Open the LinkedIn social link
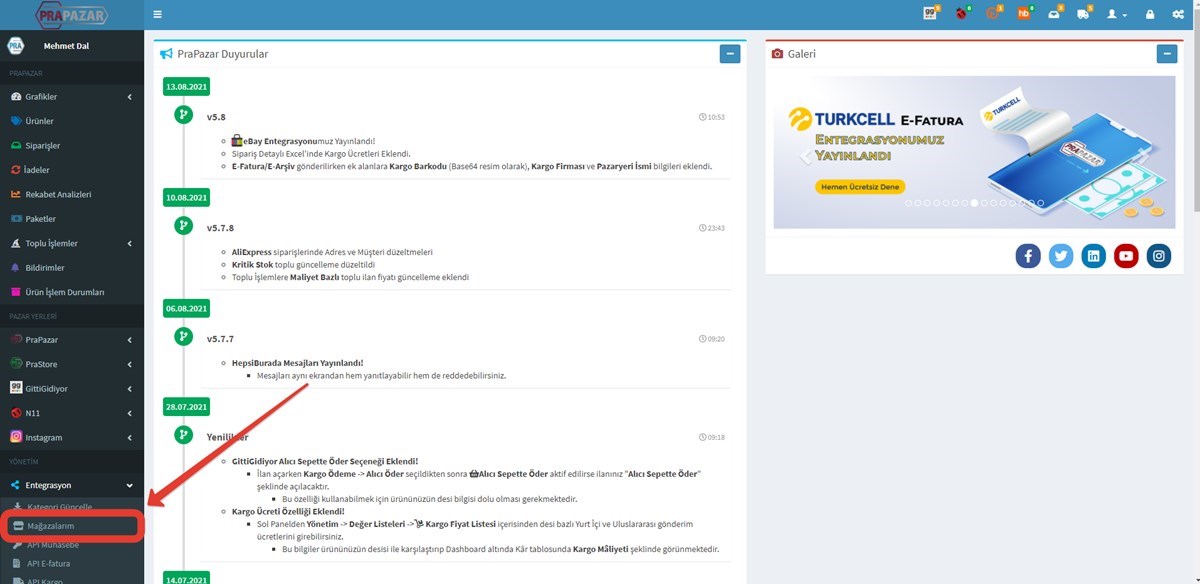This screenshot has width=1200, height=584. 1094,256
